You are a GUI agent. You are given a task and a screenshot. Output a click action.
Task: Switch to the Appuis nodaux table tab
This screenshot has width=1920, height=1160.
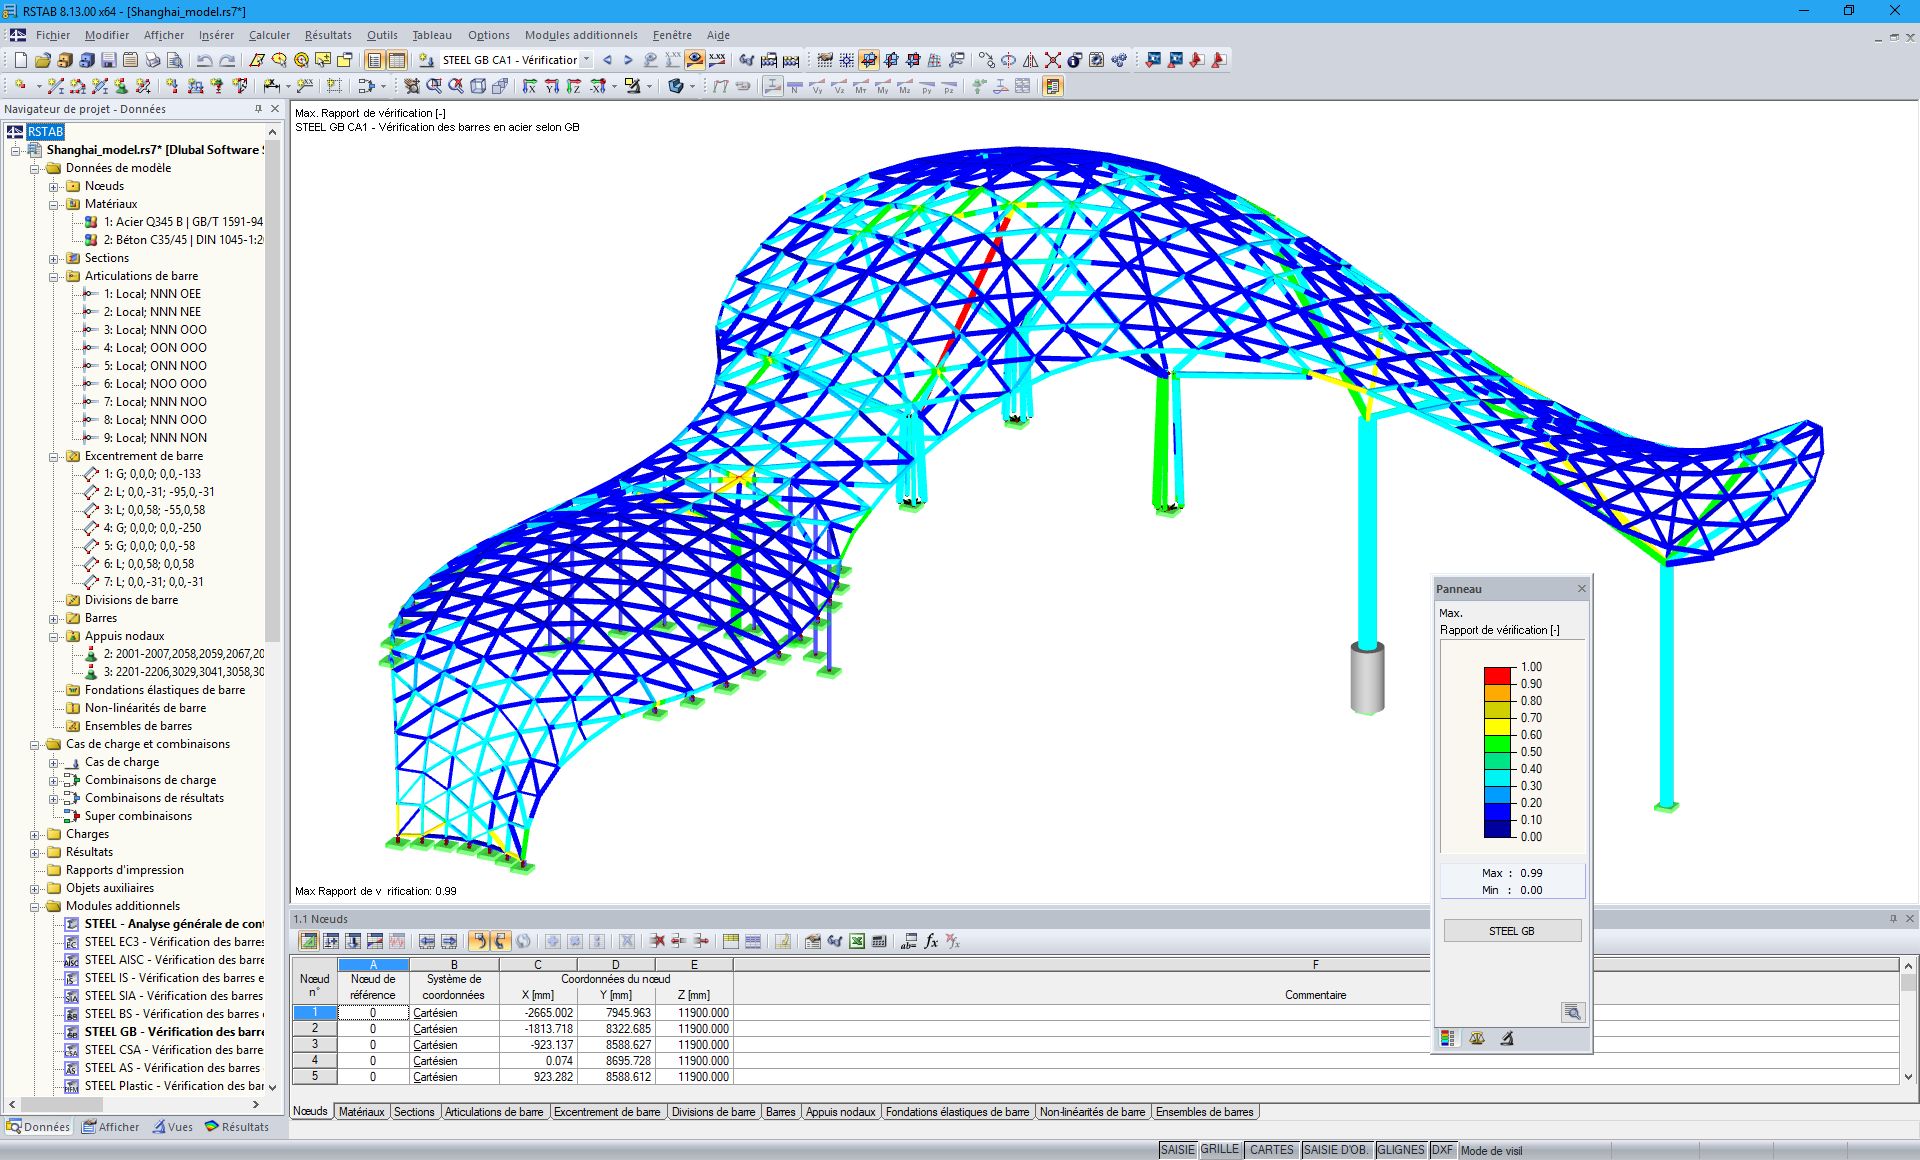point(840,1112)
